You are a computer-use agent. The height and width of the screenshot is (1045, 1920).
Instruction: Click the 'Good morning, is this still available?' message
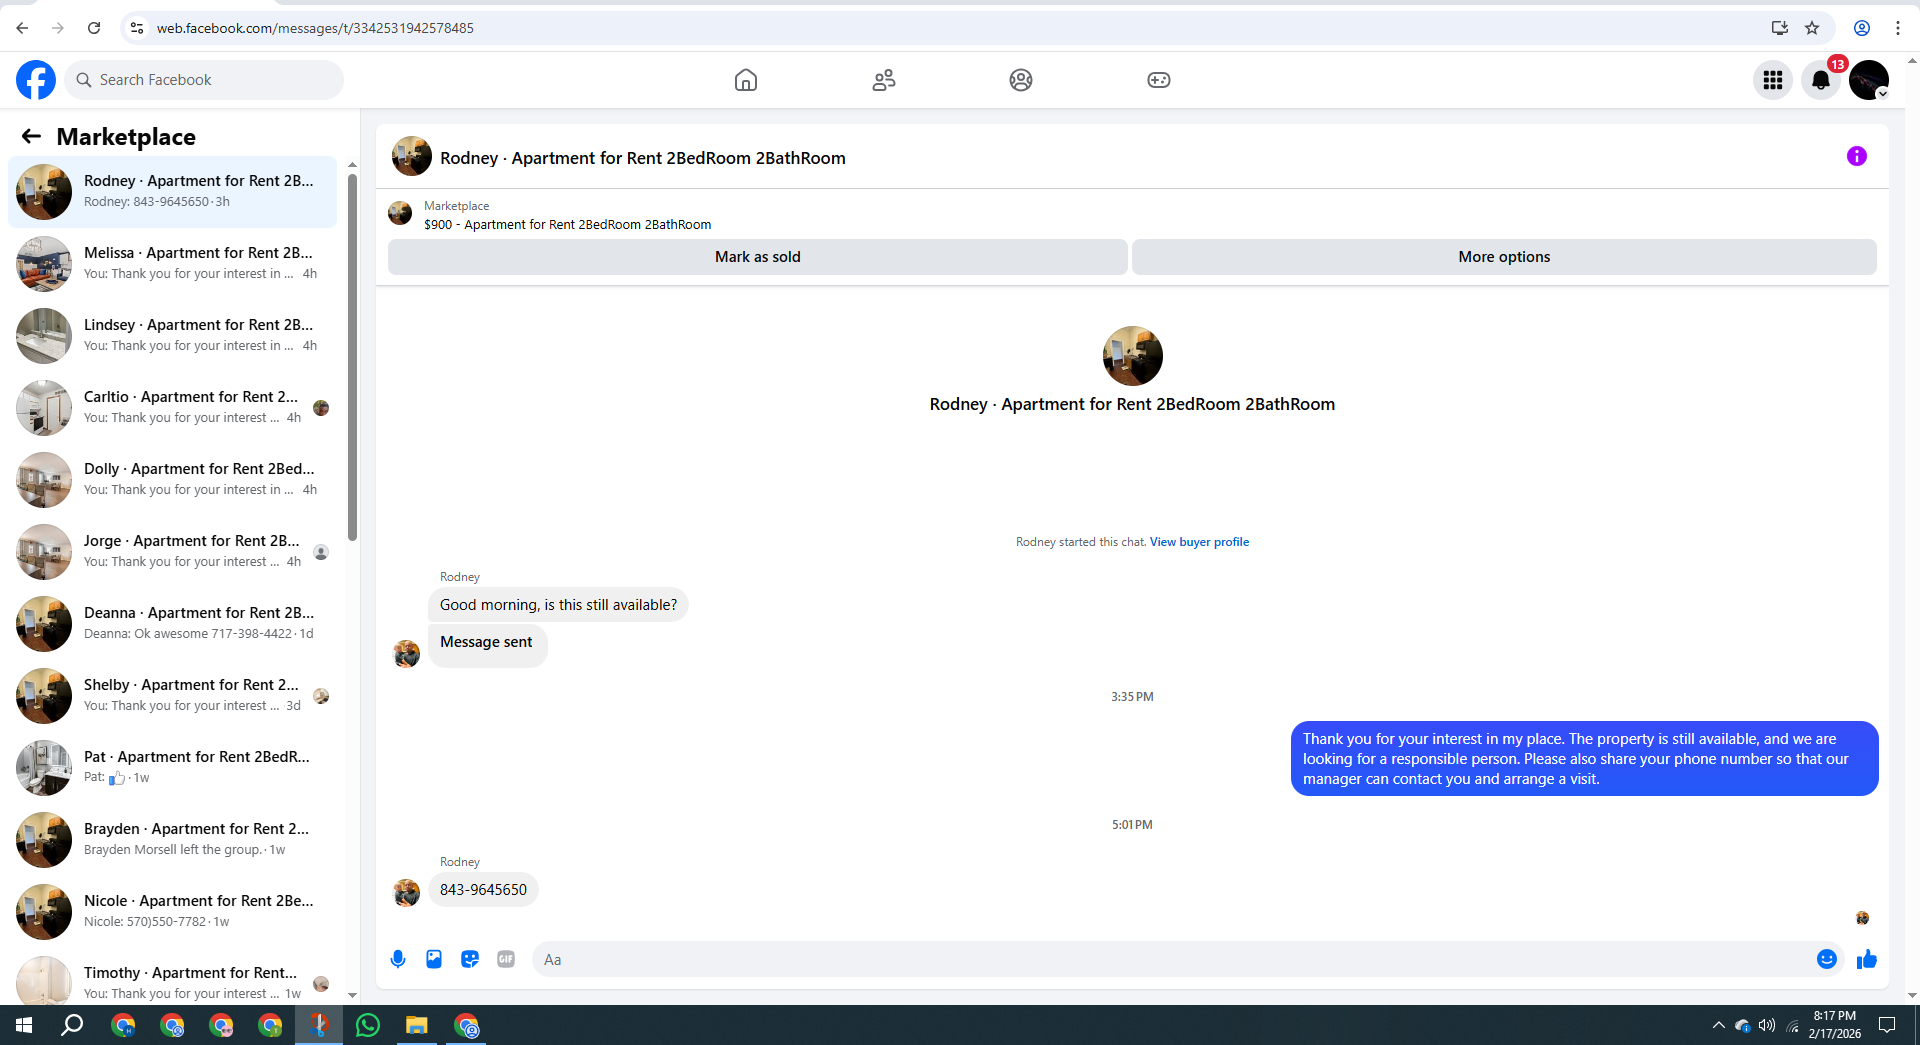click(x=558, y=605)
